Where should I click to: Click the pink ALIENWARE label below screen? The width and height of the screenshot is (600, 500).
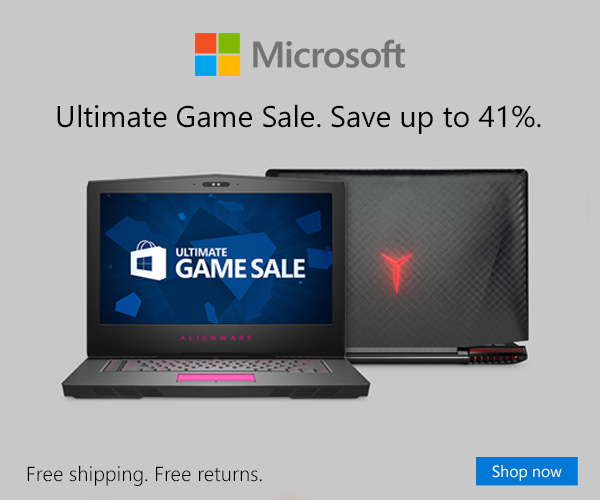pyautogui.click(x=216, y=338)
